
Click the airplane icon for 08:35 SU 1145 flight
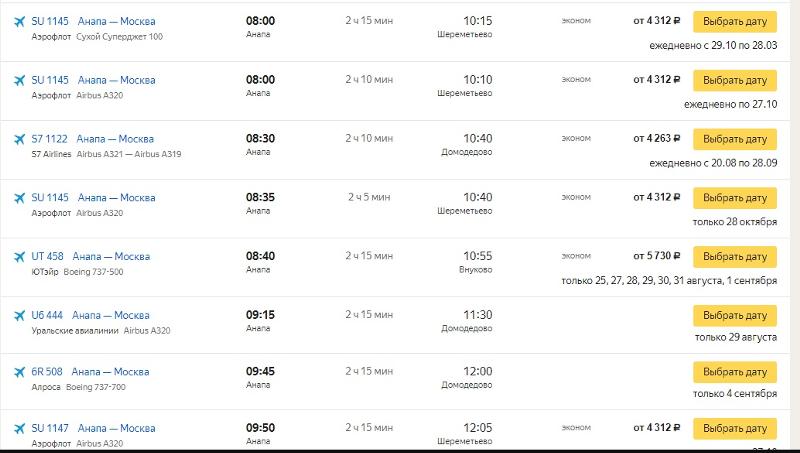click(x=19, y=198)
